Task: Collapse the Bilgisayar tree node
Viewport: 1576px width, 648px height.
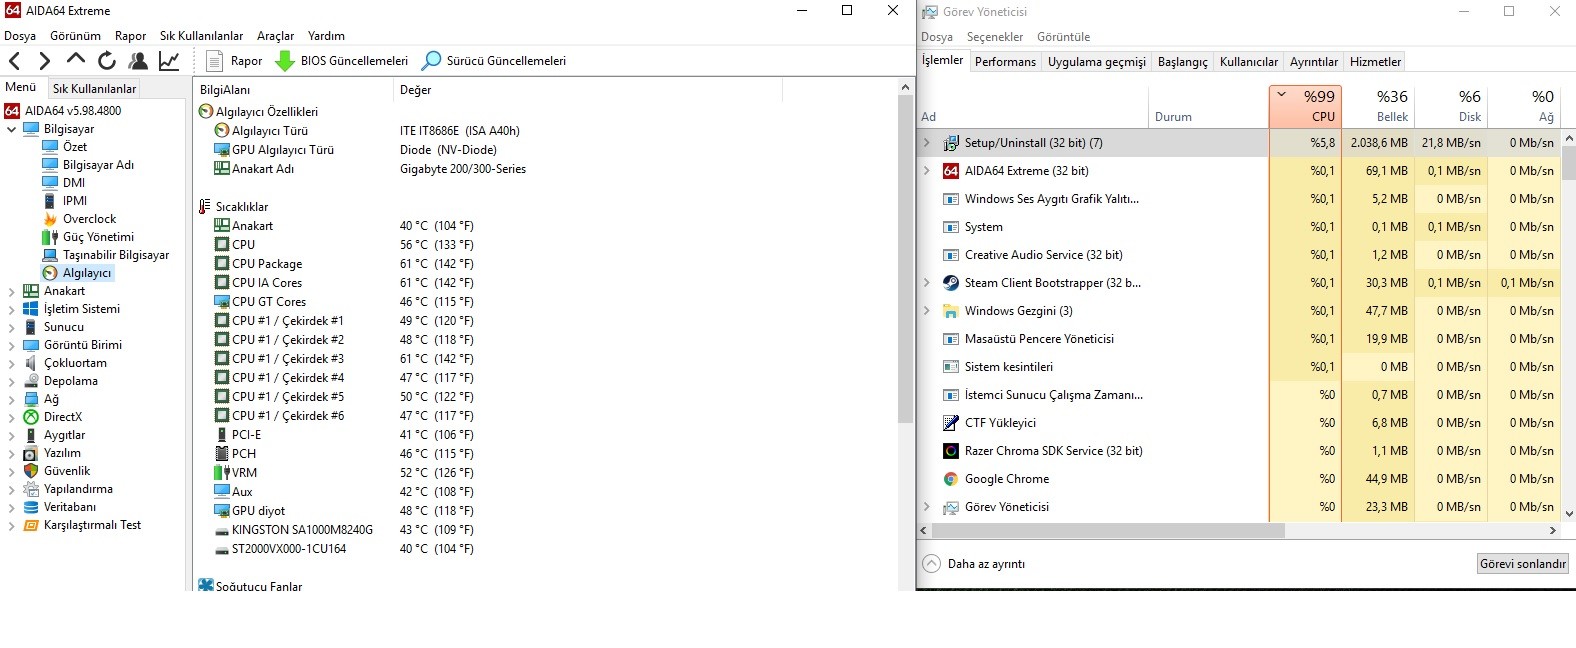Action: 11,129
